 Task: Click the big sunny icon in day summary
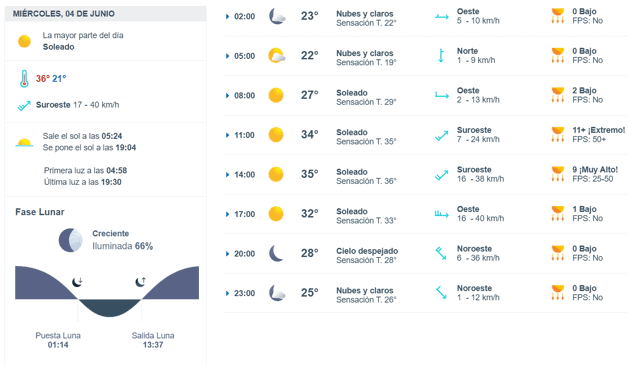(x=24, y=41)
